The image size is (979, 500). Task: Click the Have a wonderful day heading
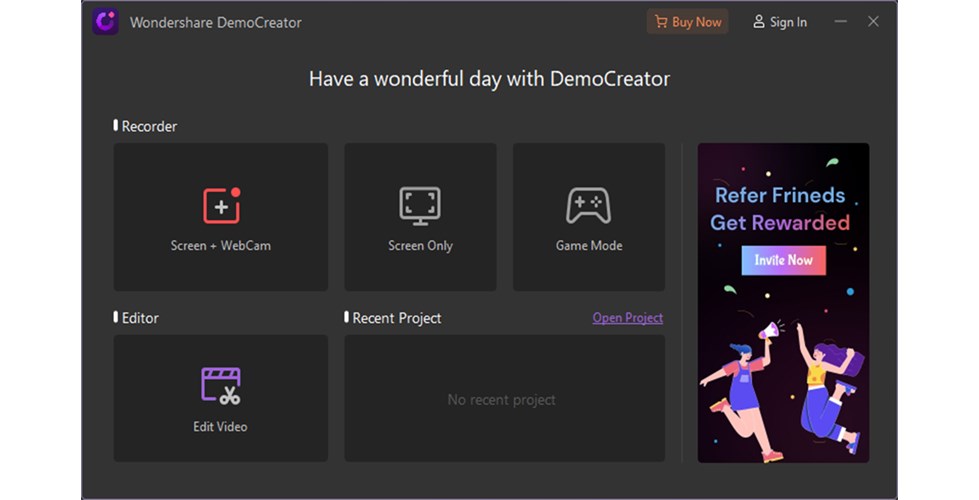click(x=490, y=79)
